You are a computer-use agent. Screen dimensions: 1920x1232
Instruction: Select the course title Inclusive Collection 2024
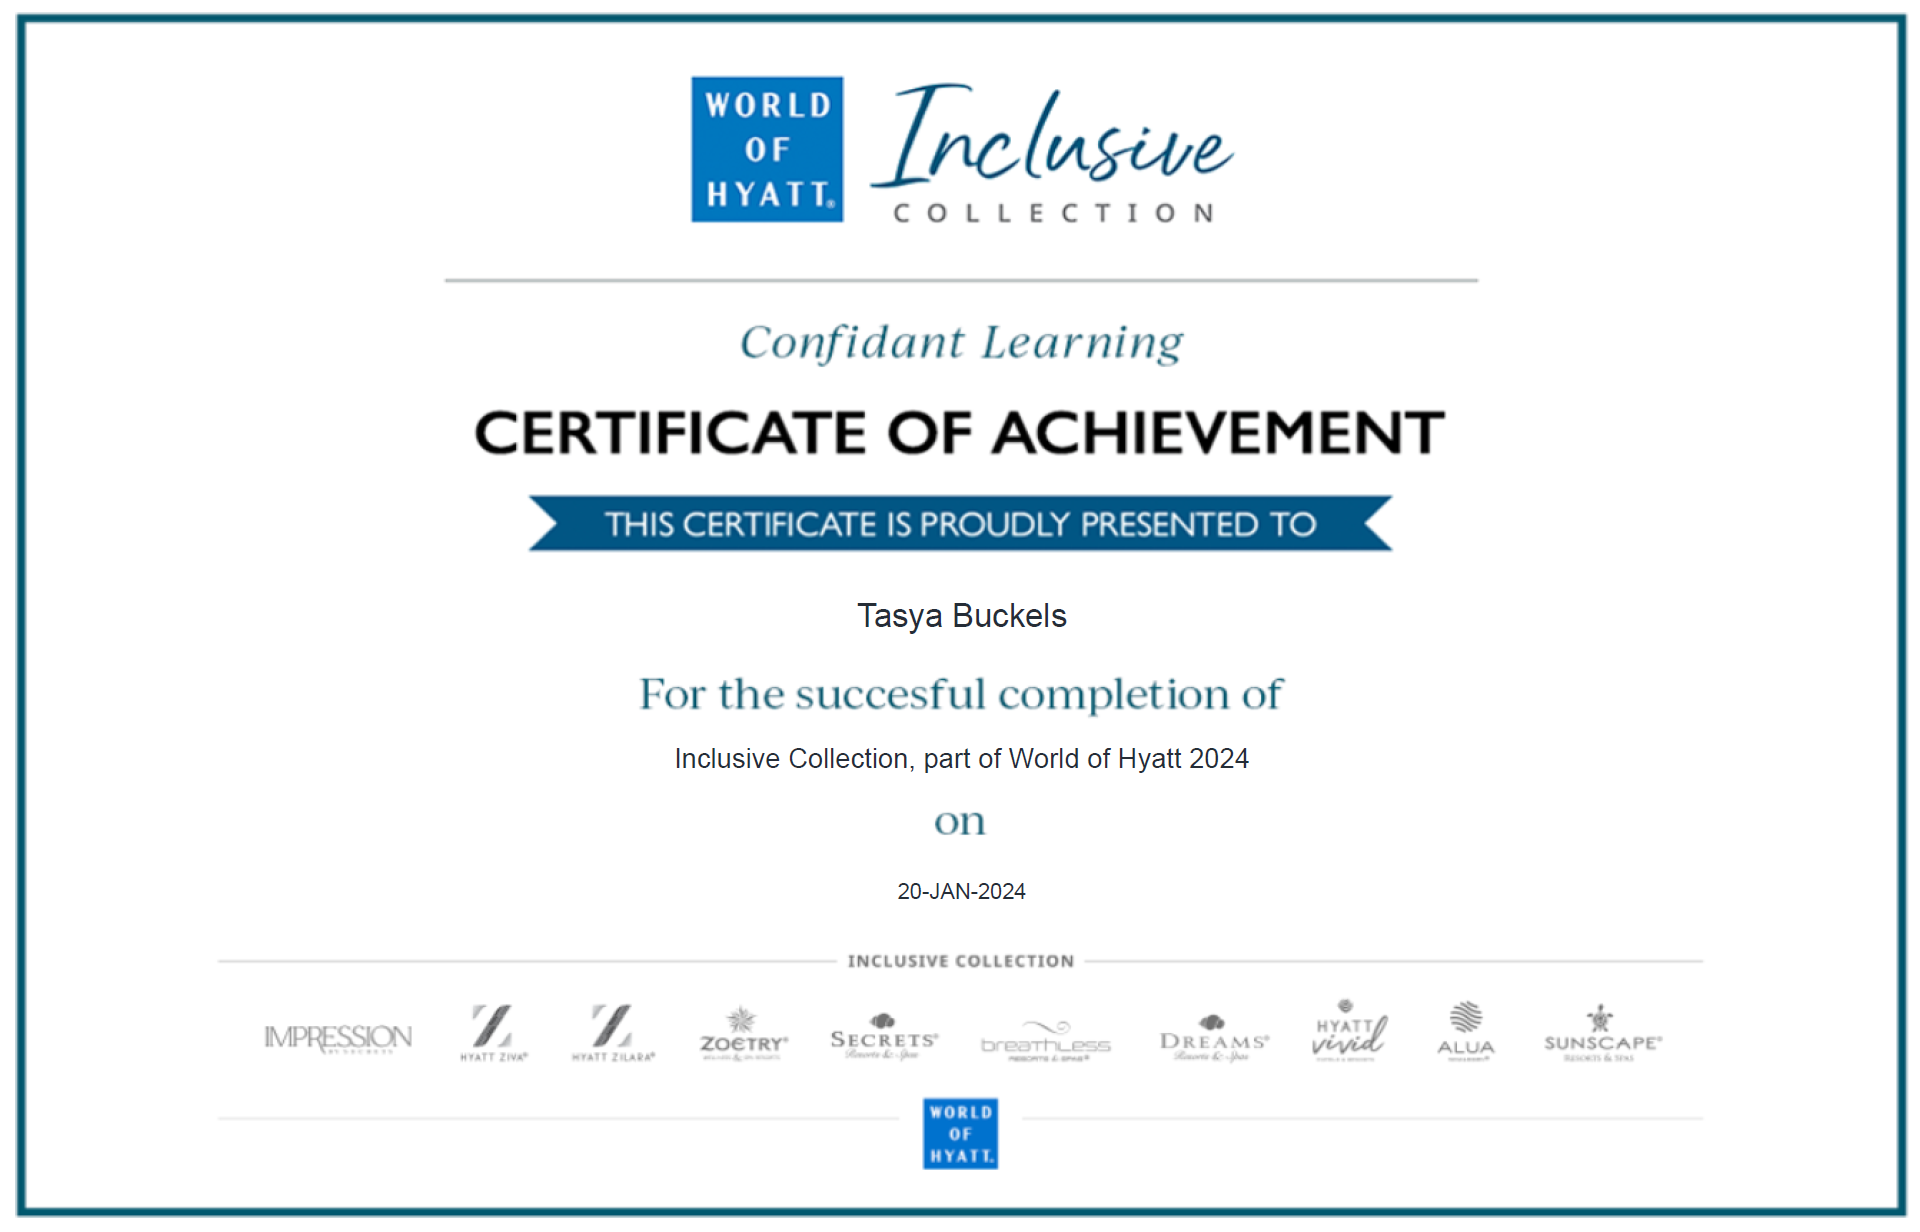pos(960,758)
